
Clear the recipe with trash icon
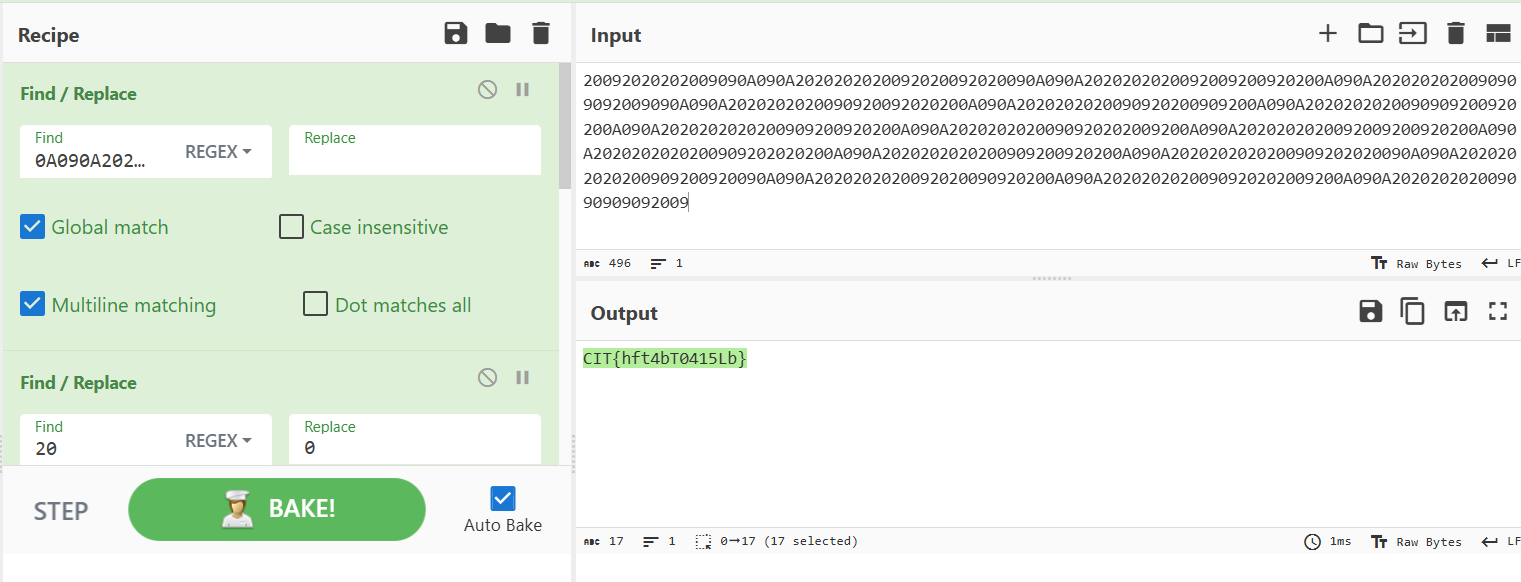click(x=541, y=34)
